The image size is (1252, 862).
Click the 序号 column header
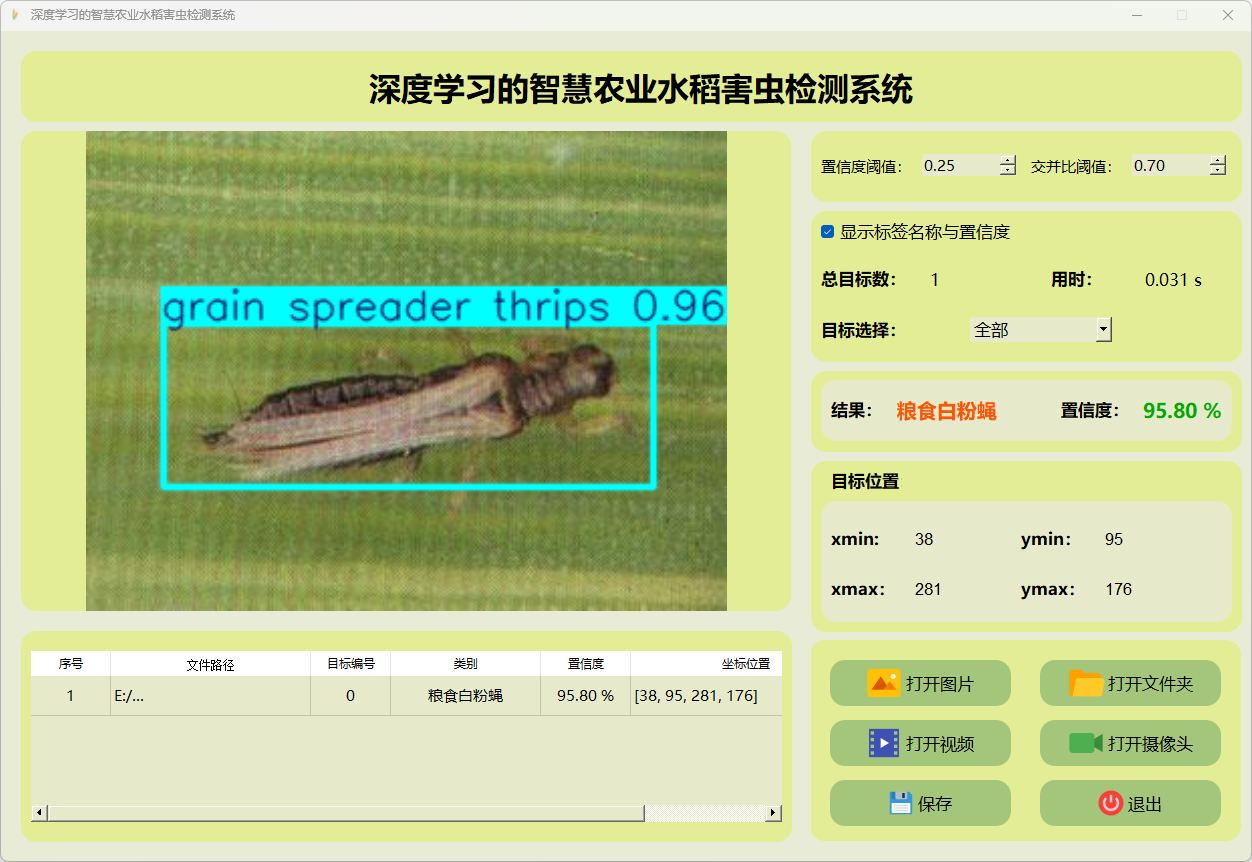[x=70, y=664]
